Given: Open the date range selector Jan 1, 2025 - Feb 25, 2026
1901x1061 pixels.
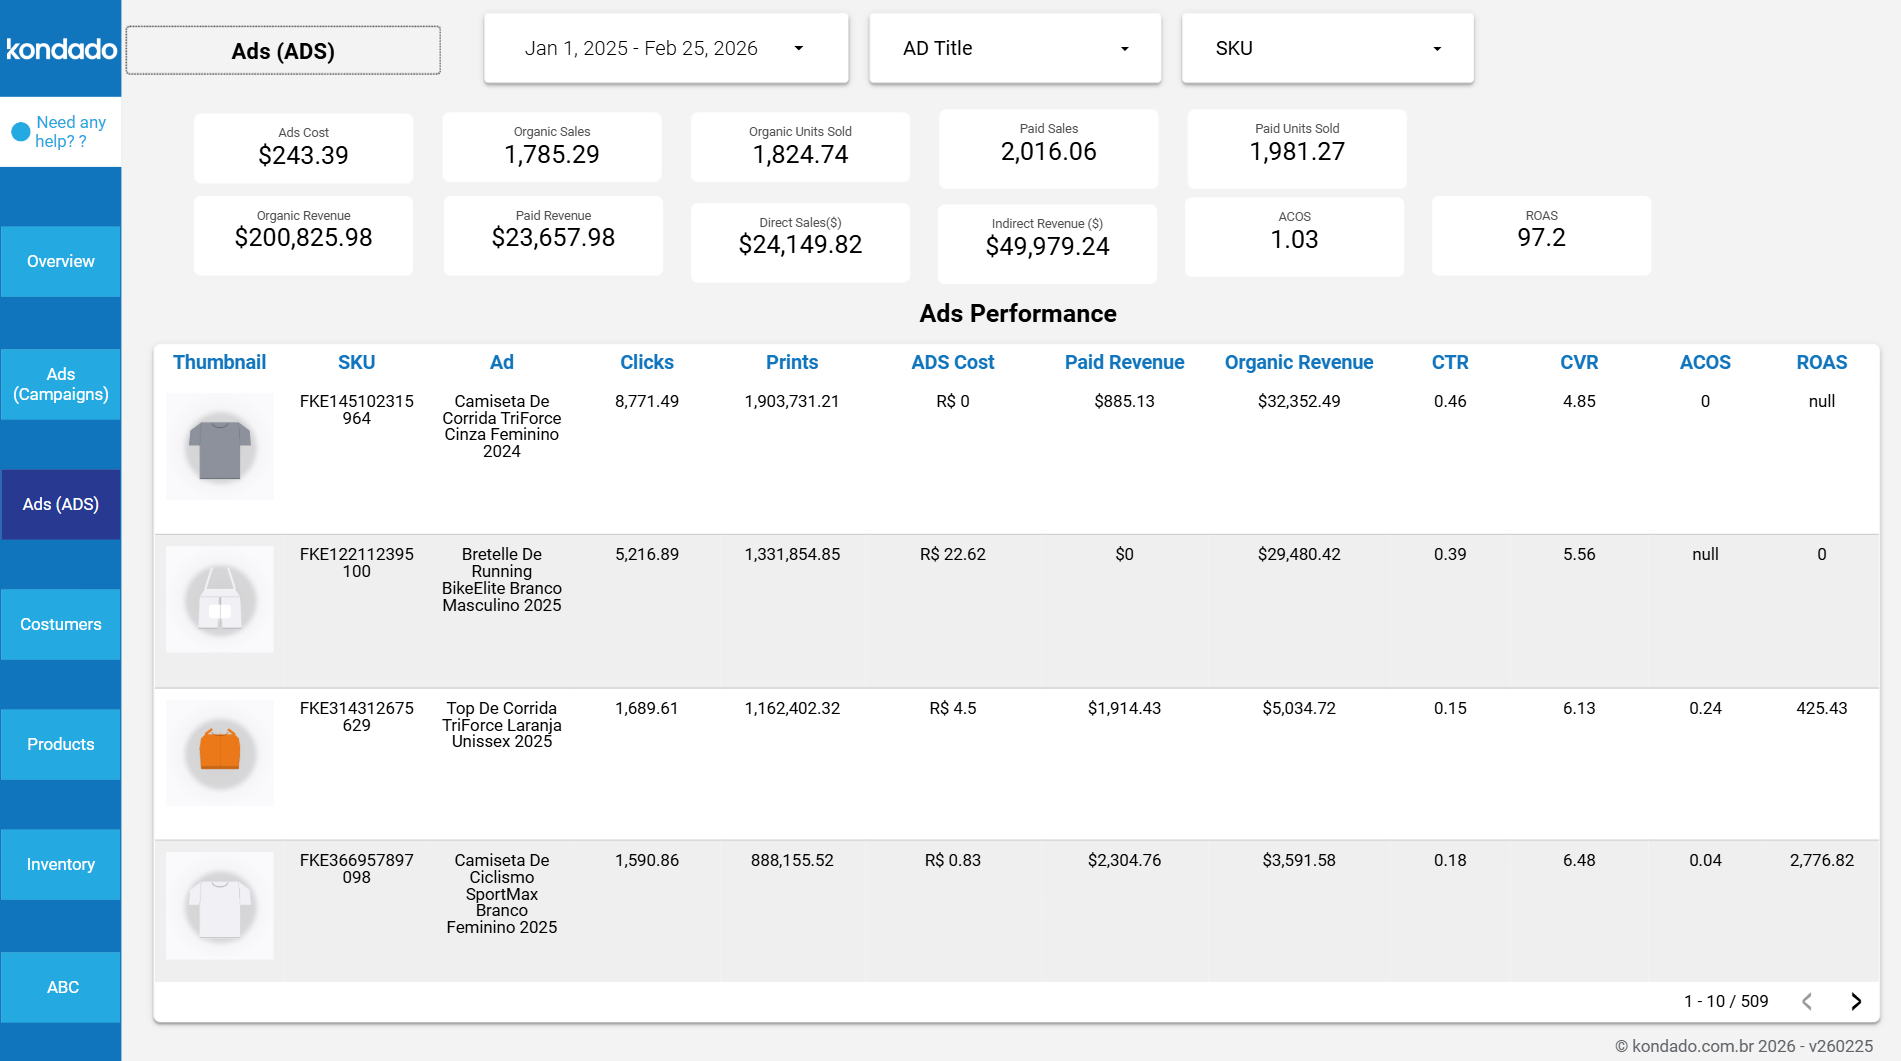Looking at the screenshot, I should click(665, 47).
